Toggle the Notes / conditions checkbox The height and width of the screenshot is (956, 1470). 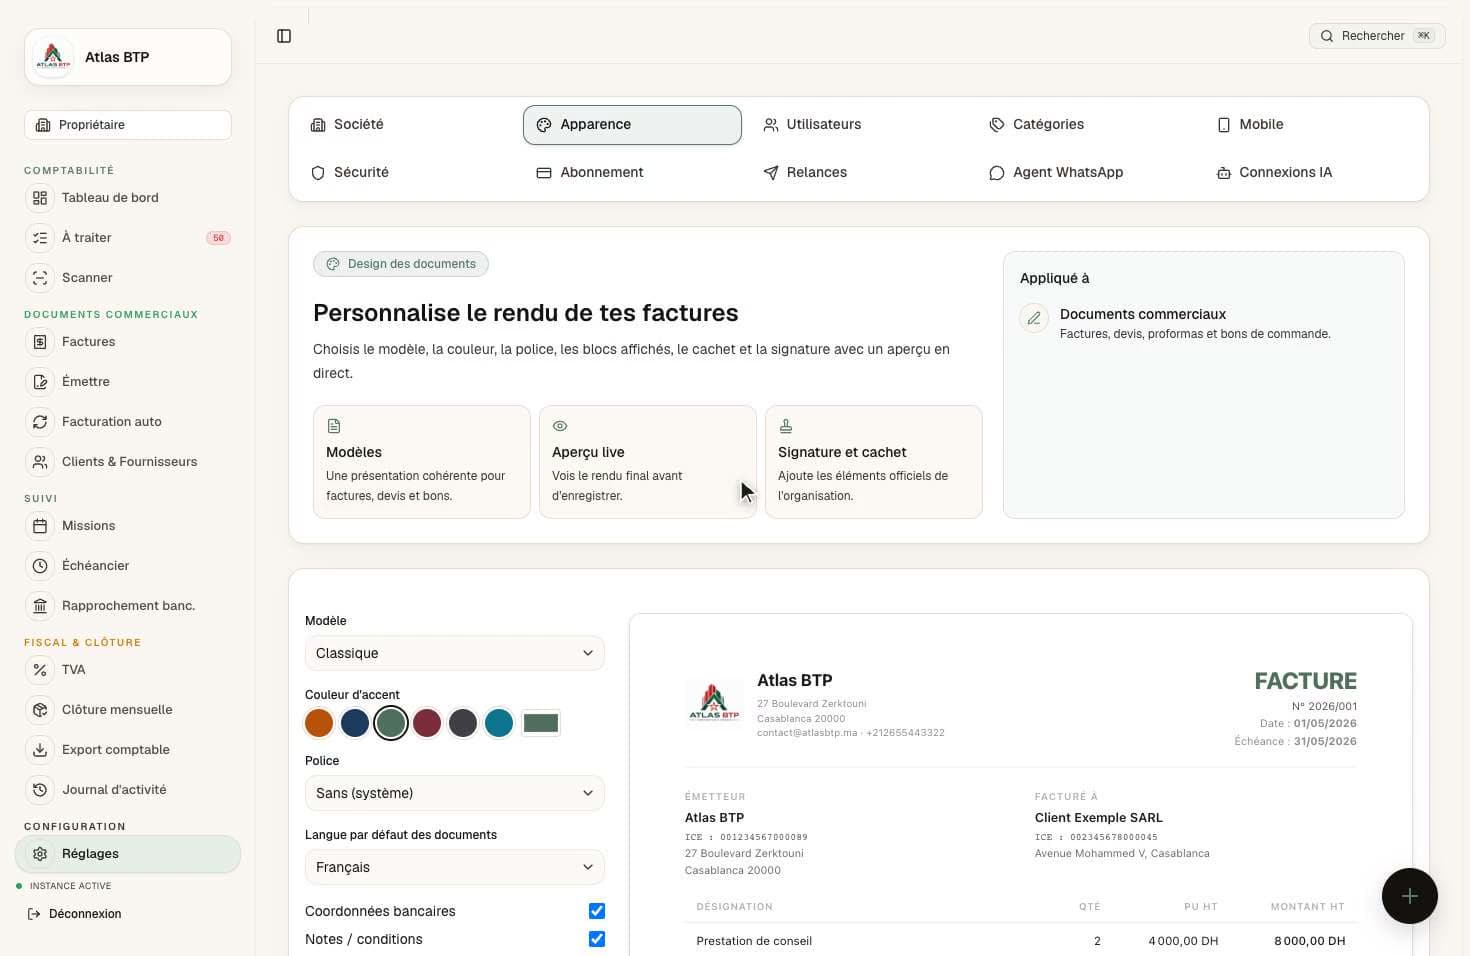tap(597, 939)
